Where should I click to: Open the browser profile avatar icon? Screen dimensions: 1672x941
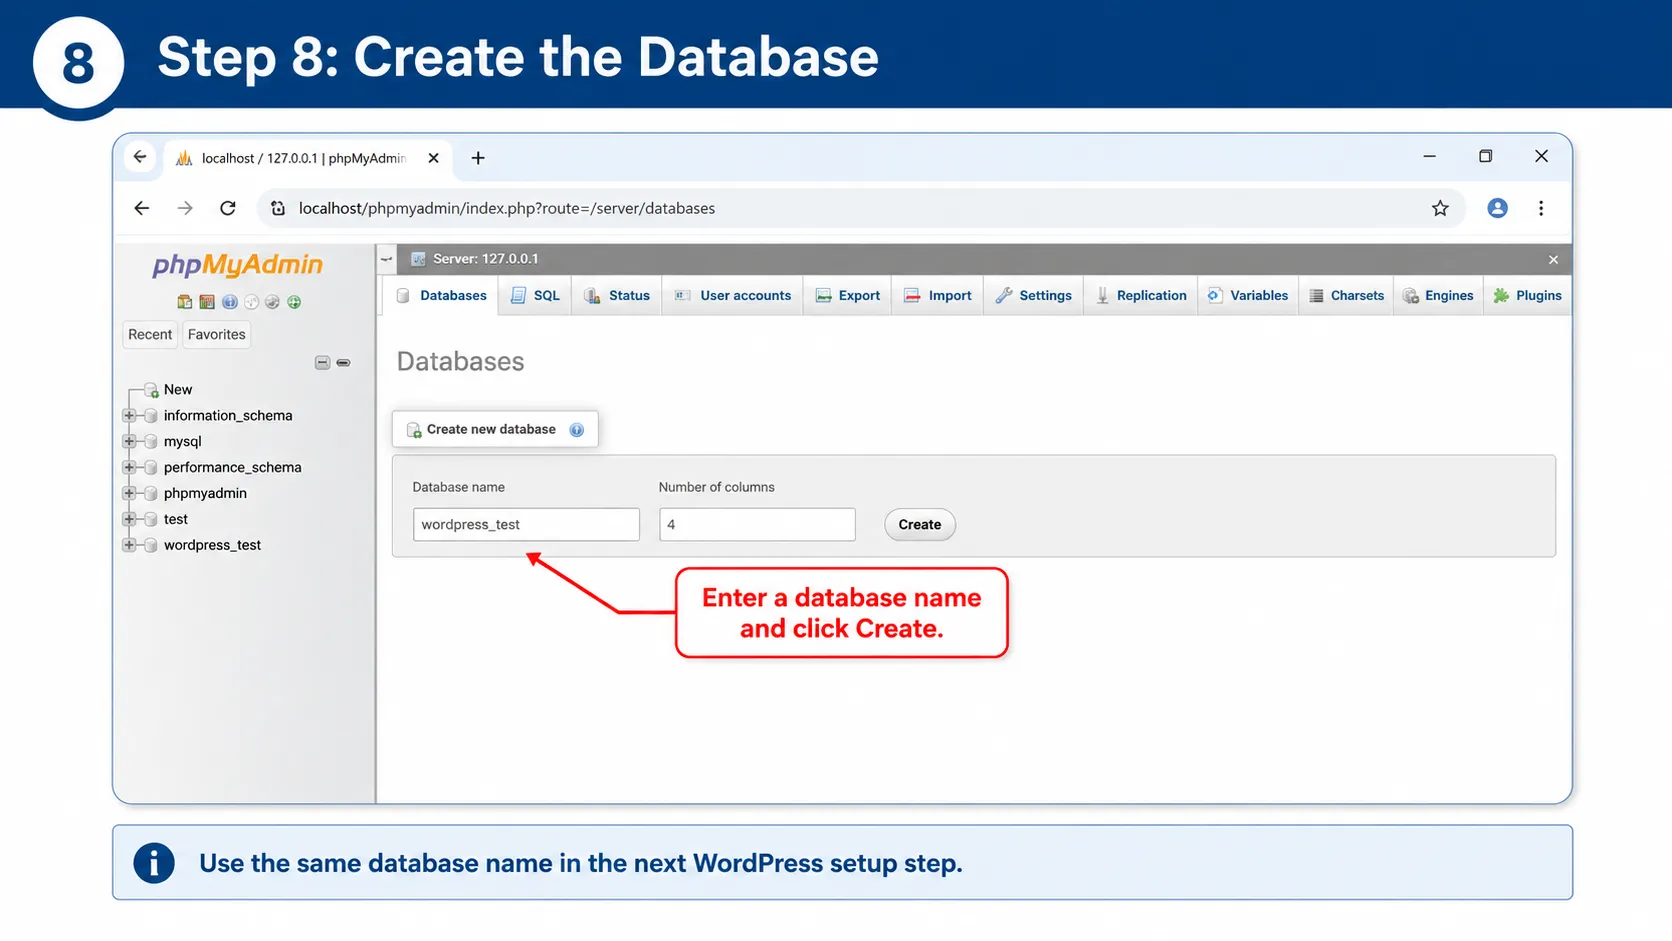(x=1497, y=208)
